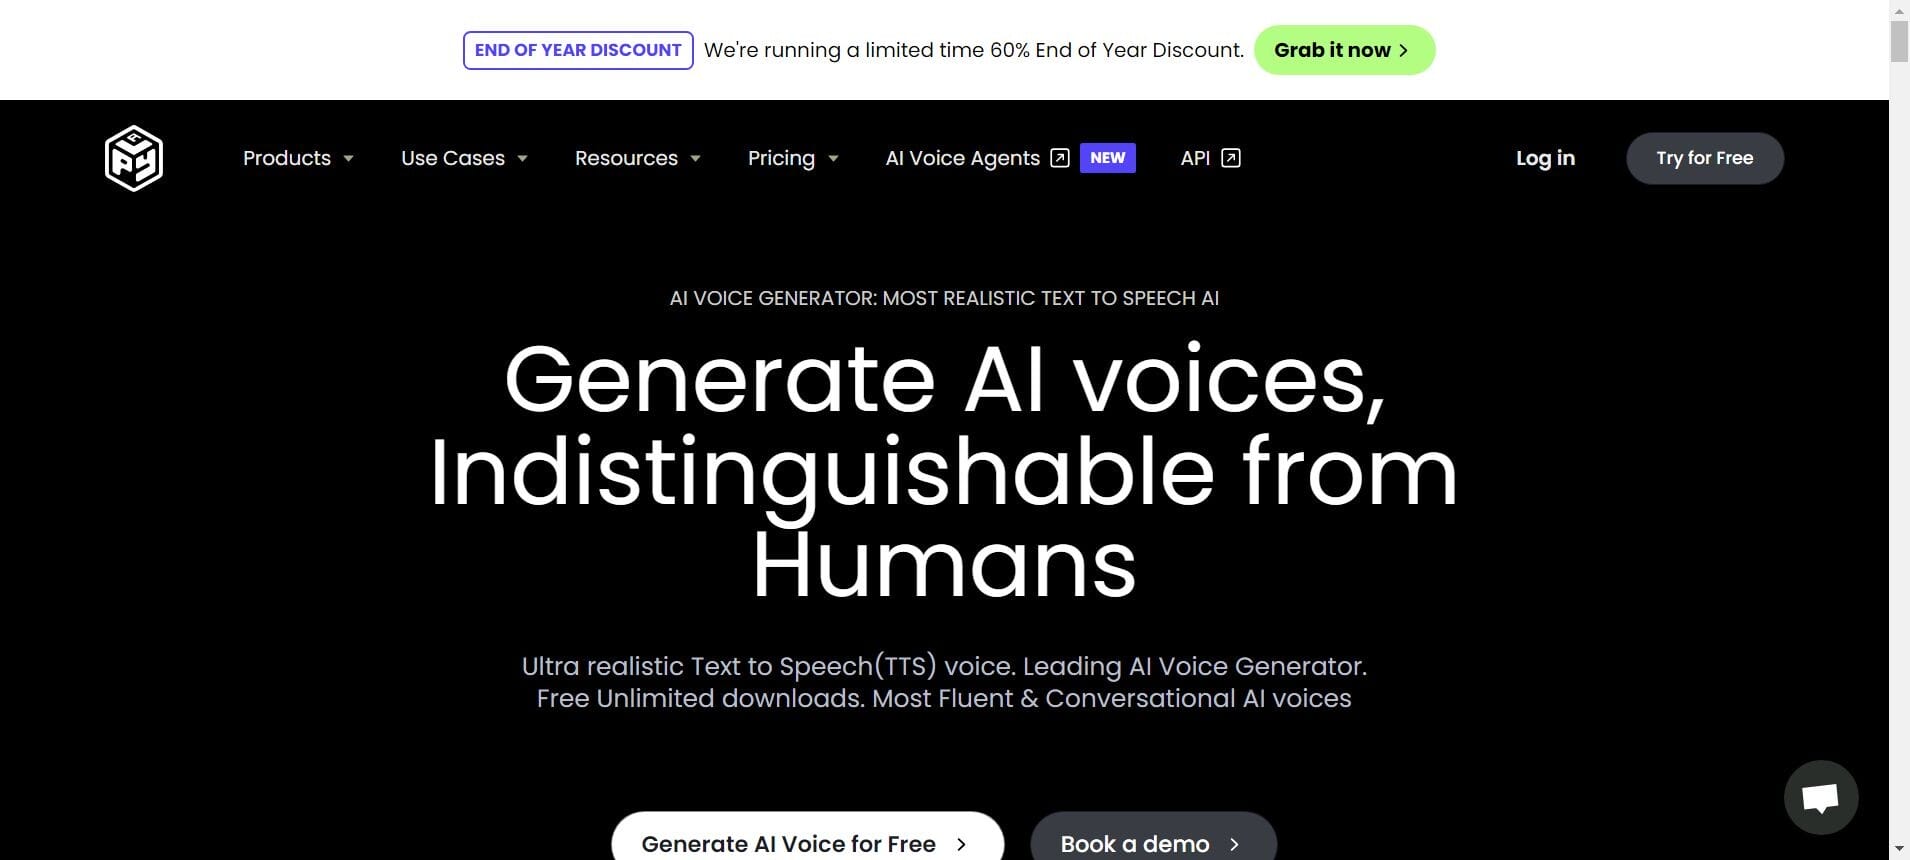This screenshot has height=860, width=1910.
Task: Open the Resources dropdown menu
Action: click(637, 158)
